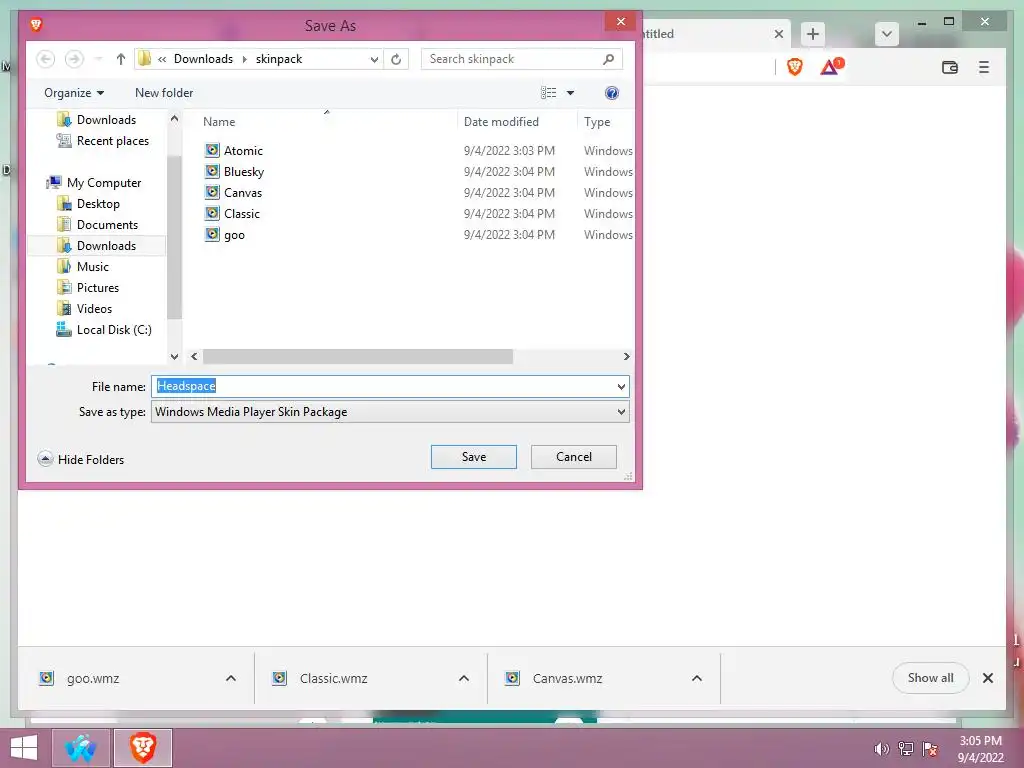
Task: Click the Bluesky file icon
Action: click(212, 171)
